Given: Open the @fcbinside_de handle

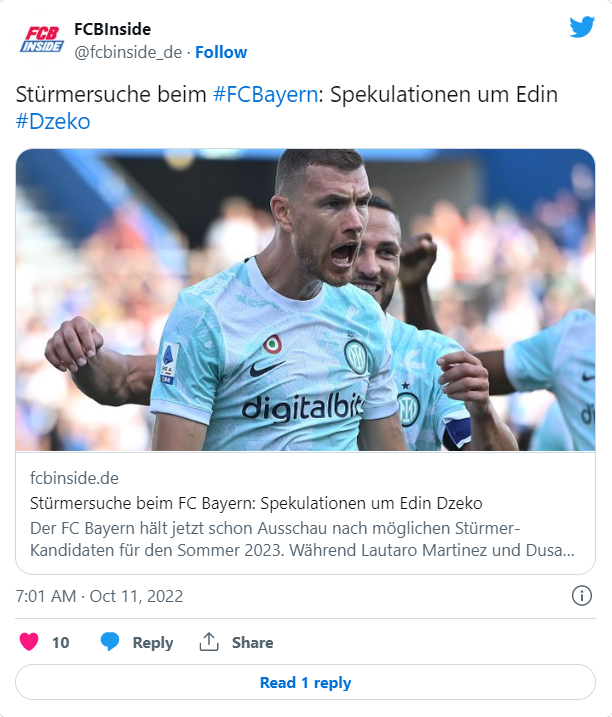Looking at the screenshot, I should tap(128, 52).
